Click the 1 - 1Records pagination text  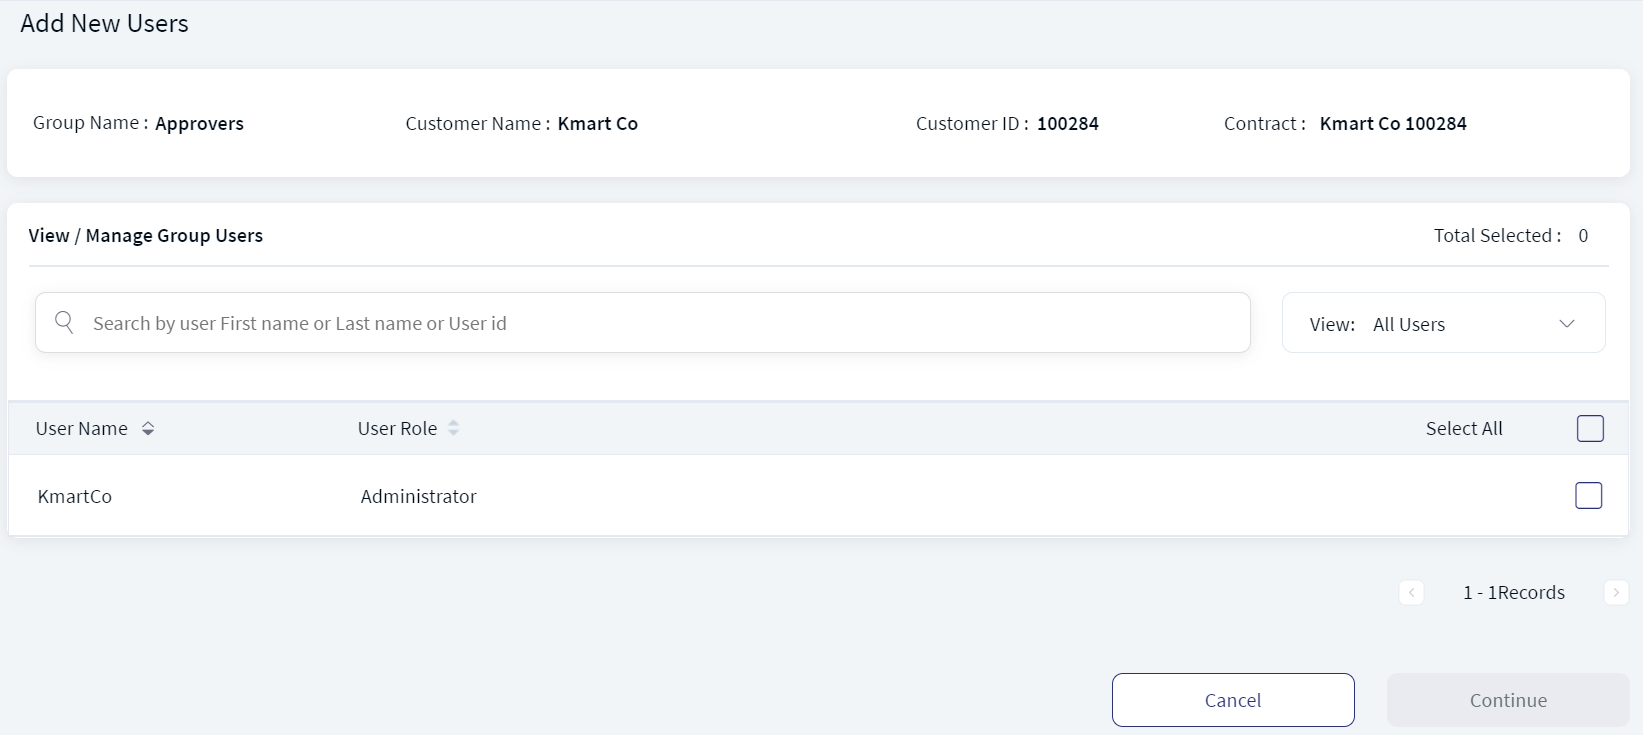[1514, 592]
